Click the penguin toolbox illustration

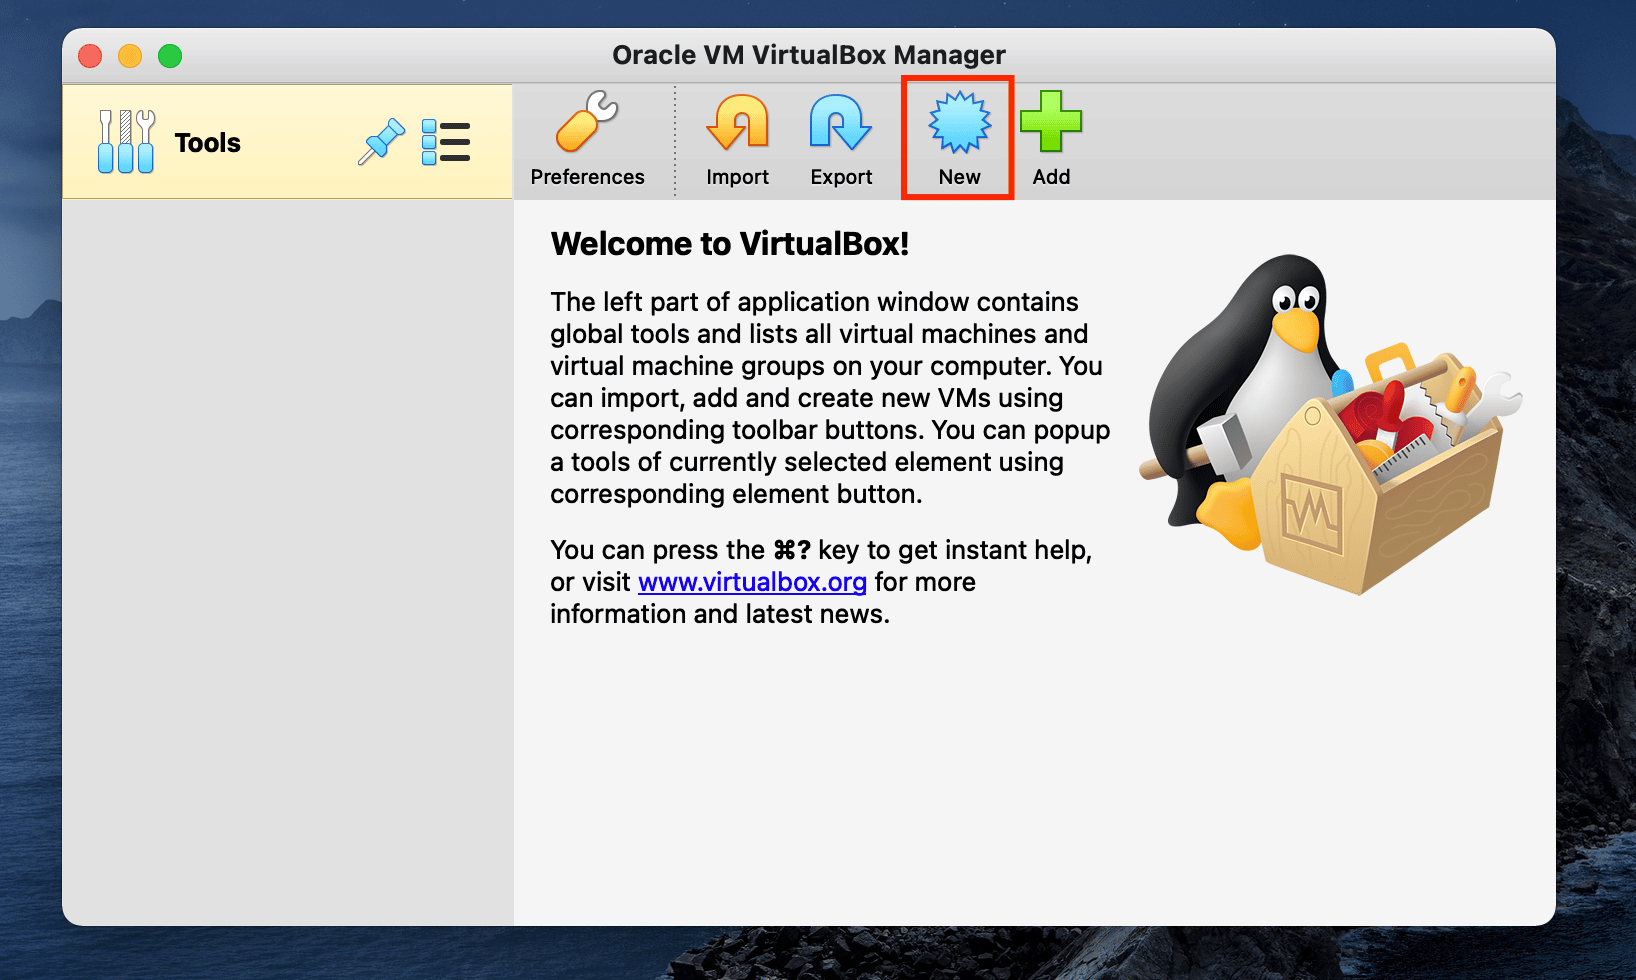[x=1330, y=425]
